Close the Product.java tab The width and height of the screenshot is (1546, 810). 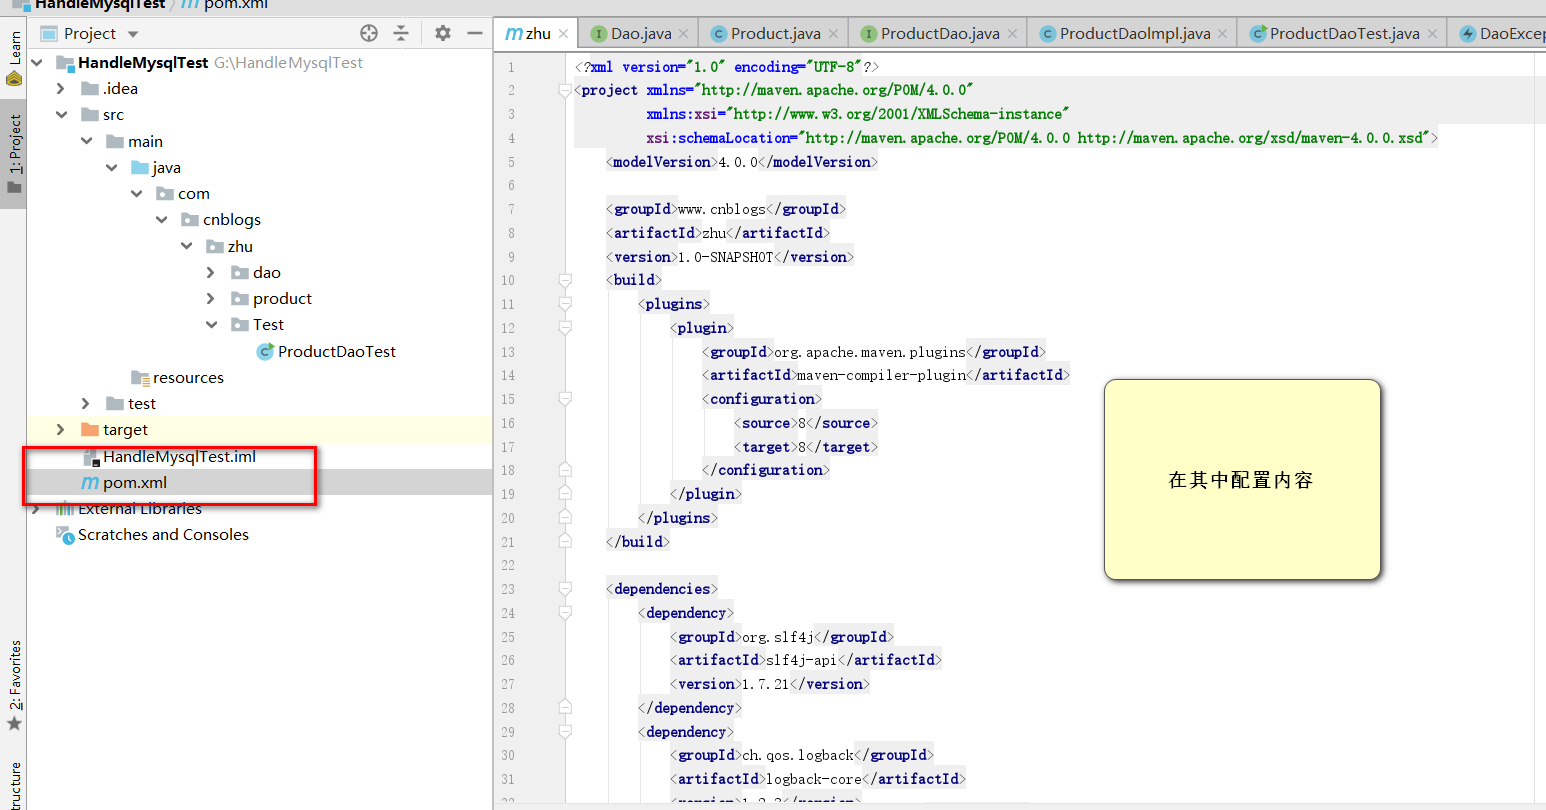coord(833,34)
